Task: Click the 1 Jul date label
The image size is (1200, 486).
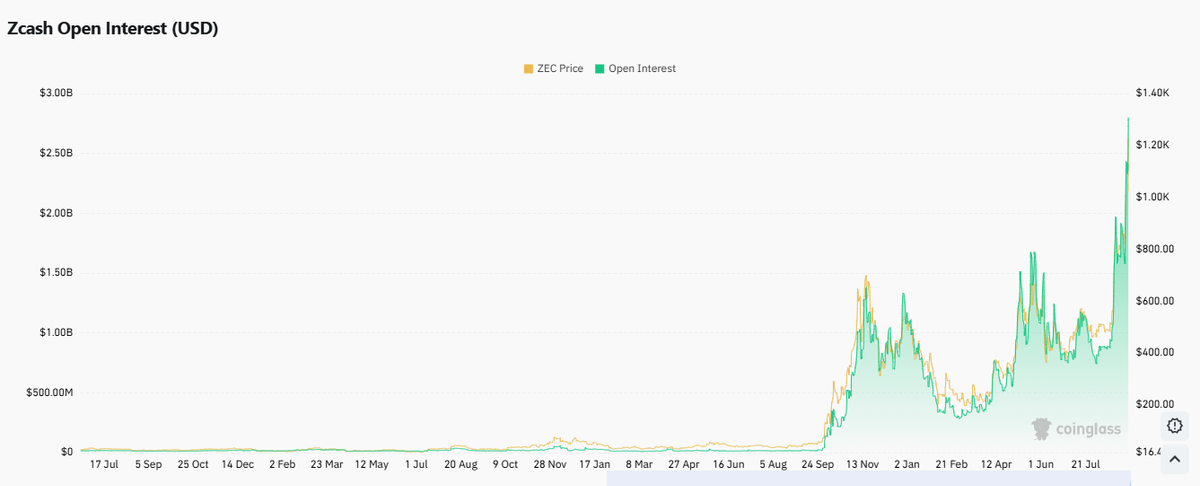Action: [417, 465]
